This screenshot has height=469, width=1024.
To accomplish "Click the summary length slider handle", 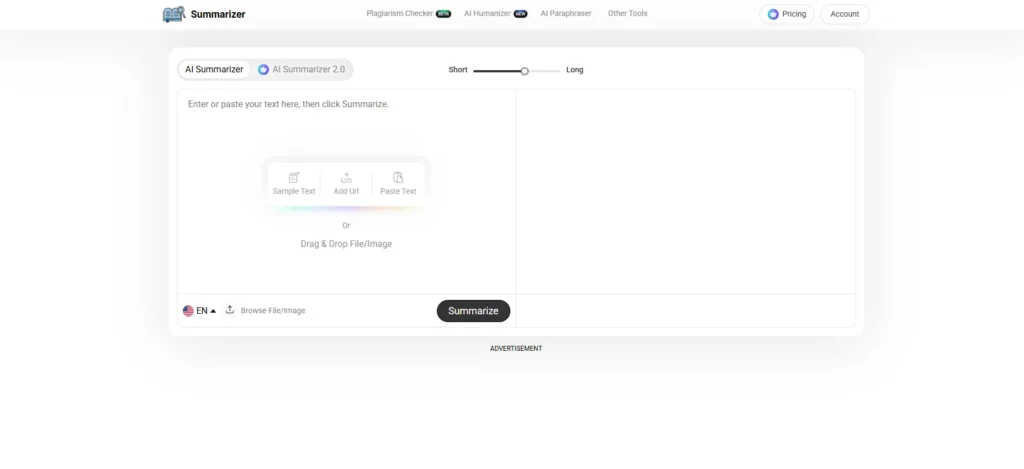I will tap(525, 71).
